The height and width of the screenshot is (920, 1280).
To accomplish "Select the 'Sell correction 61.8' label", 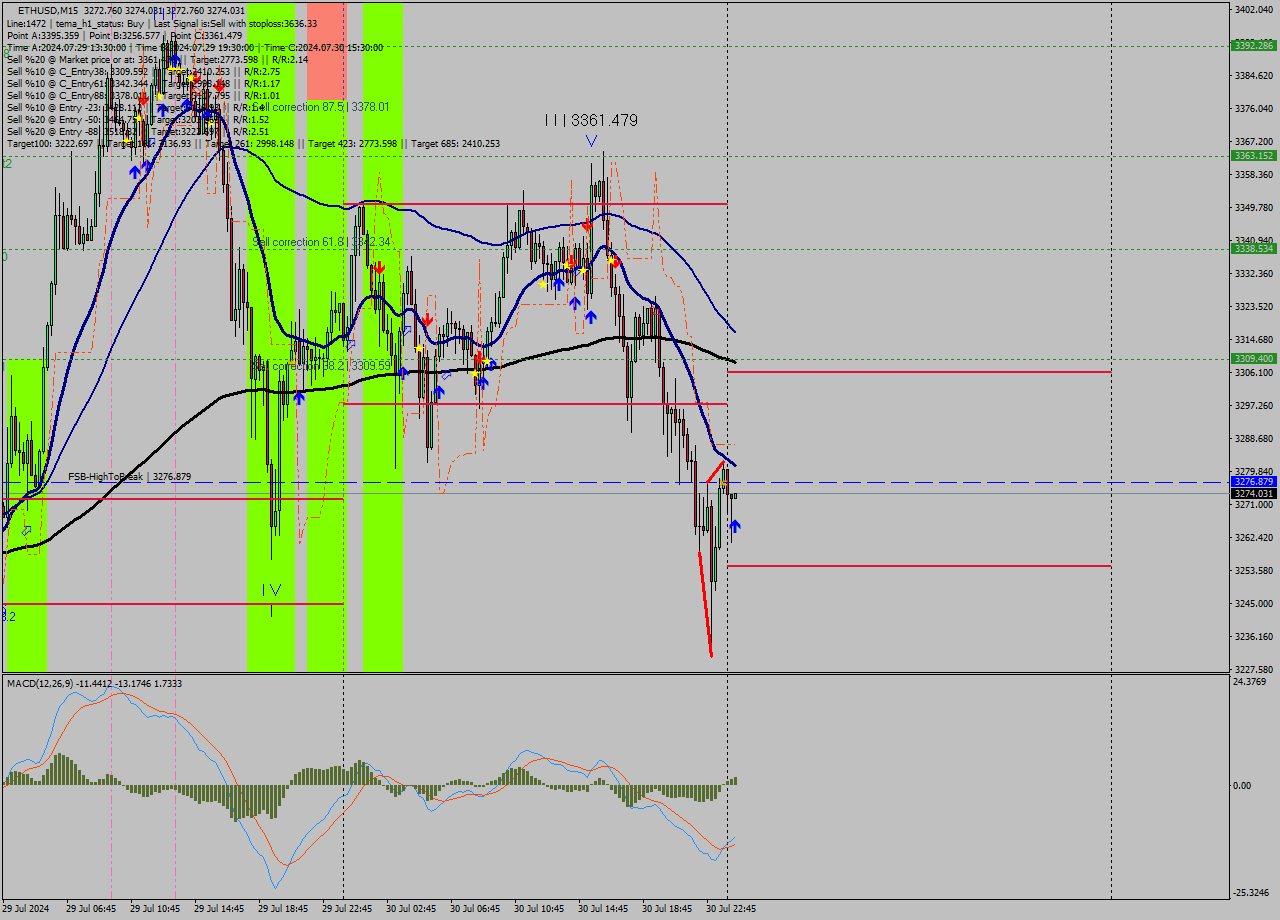I will pyautogui.click(x=322, y=242).
